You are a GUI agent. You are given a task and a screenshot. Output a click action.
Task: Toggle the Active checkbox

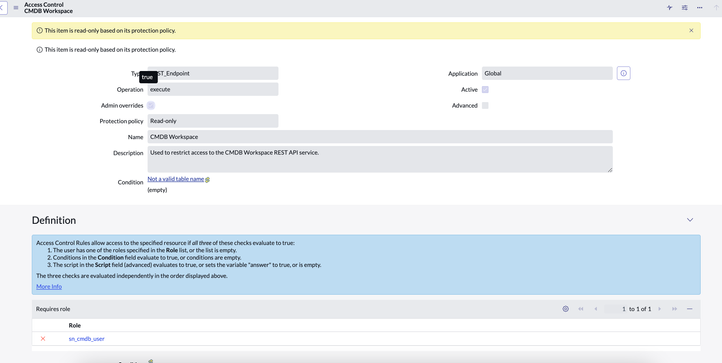[x=485, y=89]
